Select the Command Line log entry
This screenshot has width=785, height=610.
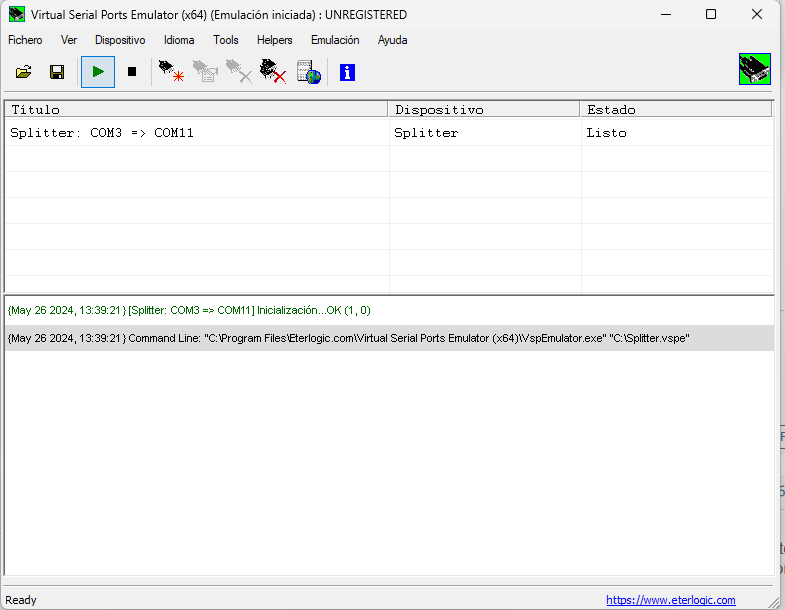pos(348,339)
